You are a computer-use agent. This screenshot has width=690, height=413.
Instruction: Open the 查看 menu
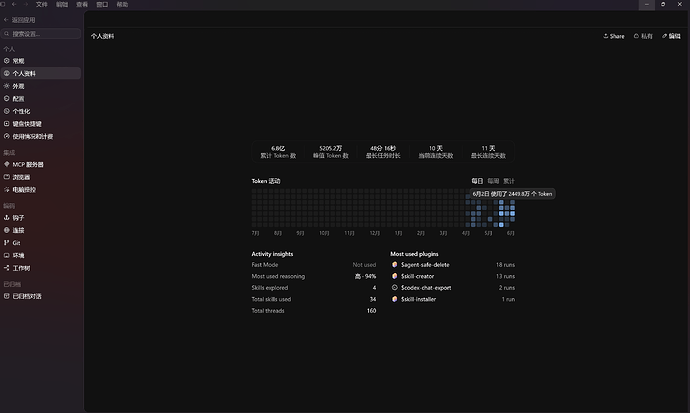tap(82, 4)
